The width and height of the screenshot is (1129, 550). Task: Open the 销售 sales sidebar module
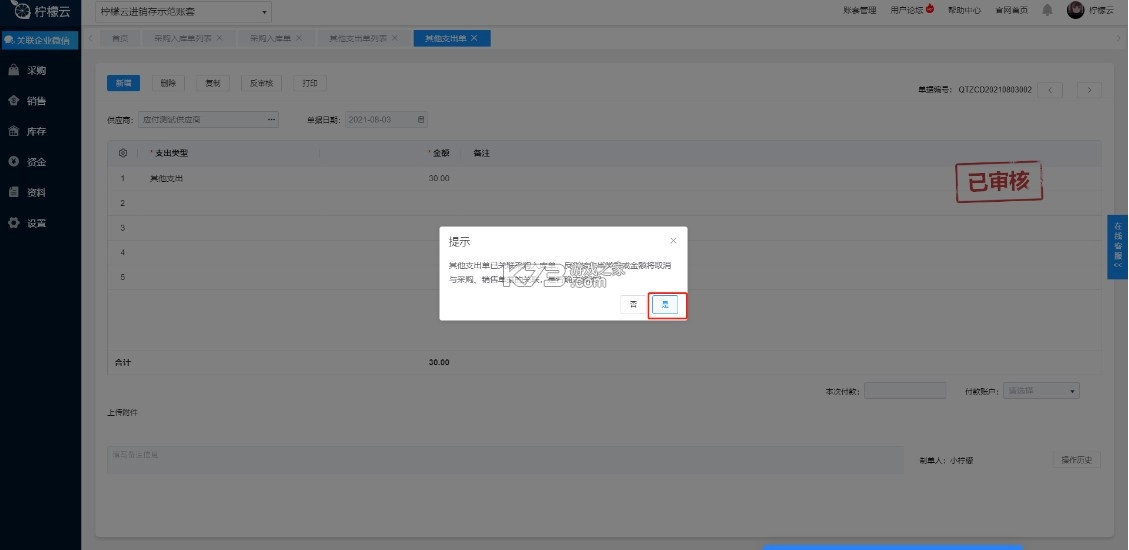(14, 101)
